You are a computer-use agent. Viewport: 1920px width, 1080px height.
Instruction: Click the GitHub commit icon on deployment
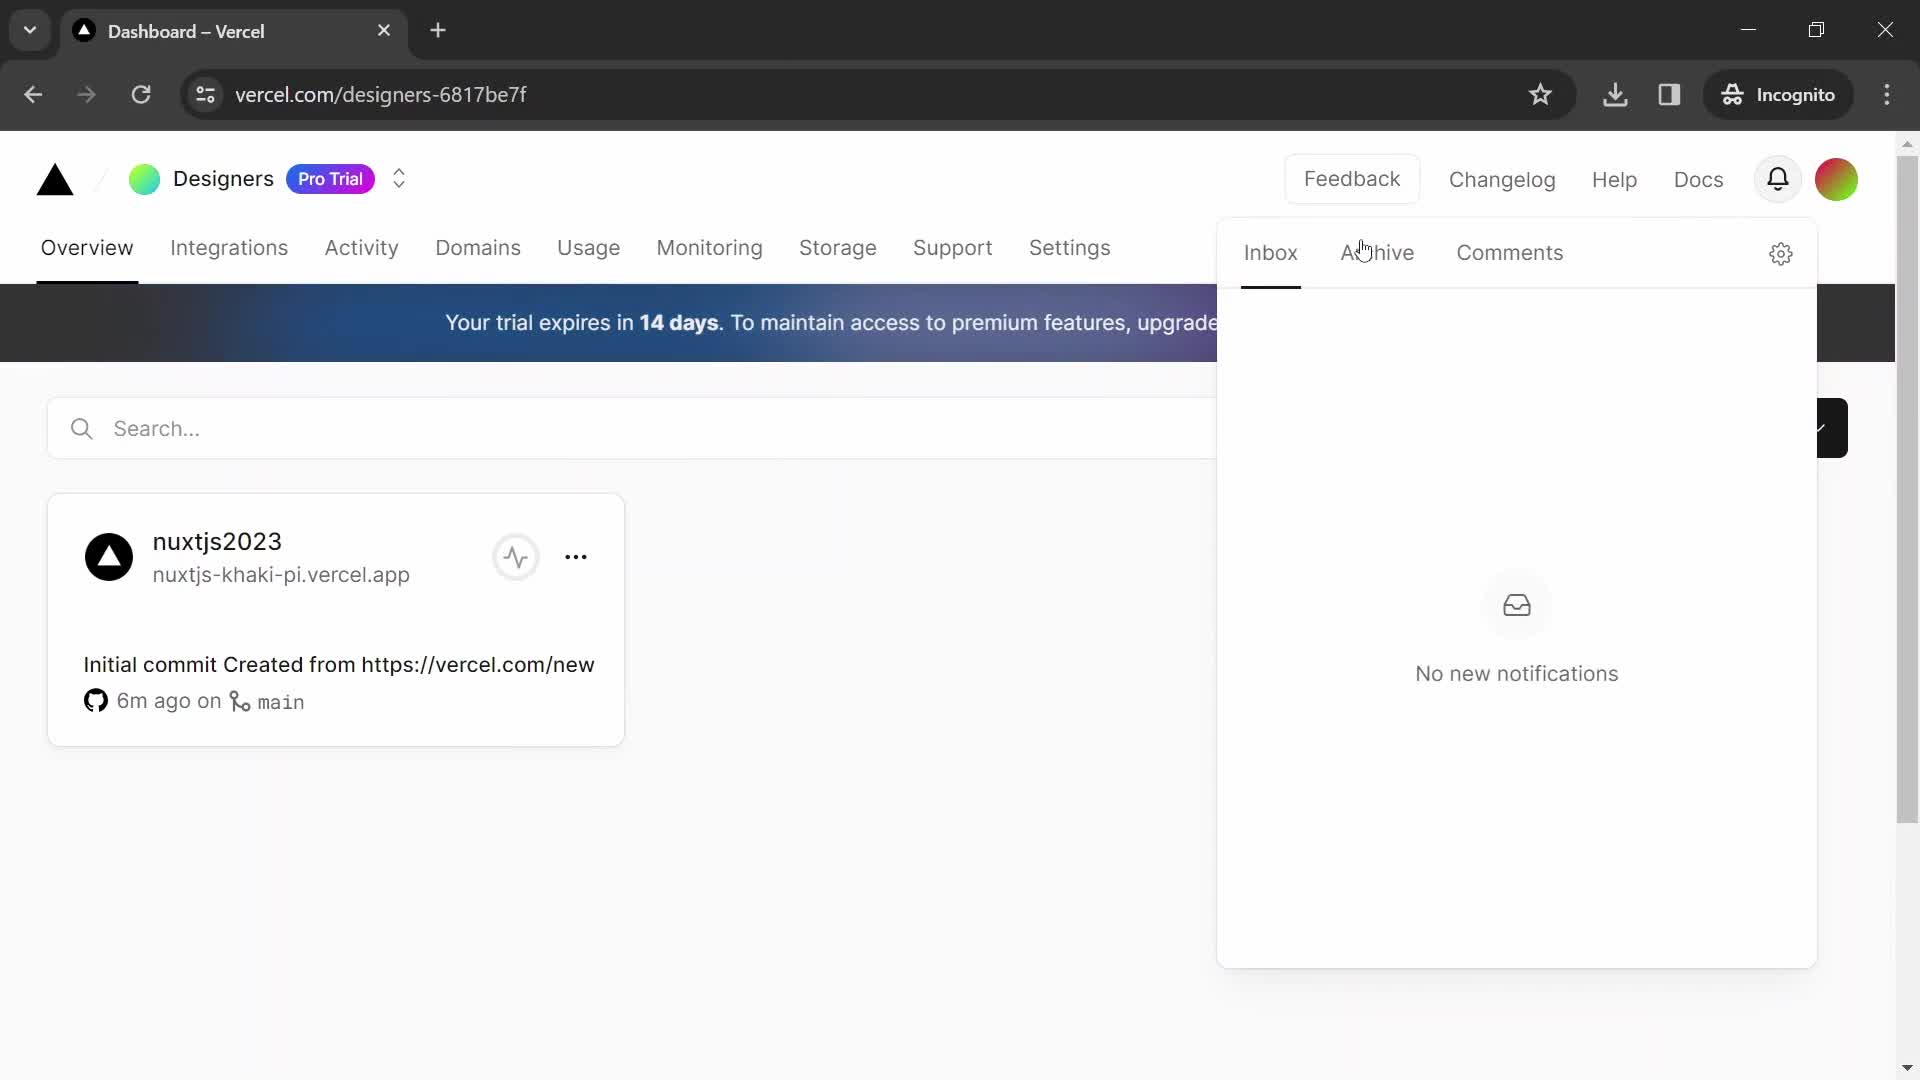tap(95, 700)
